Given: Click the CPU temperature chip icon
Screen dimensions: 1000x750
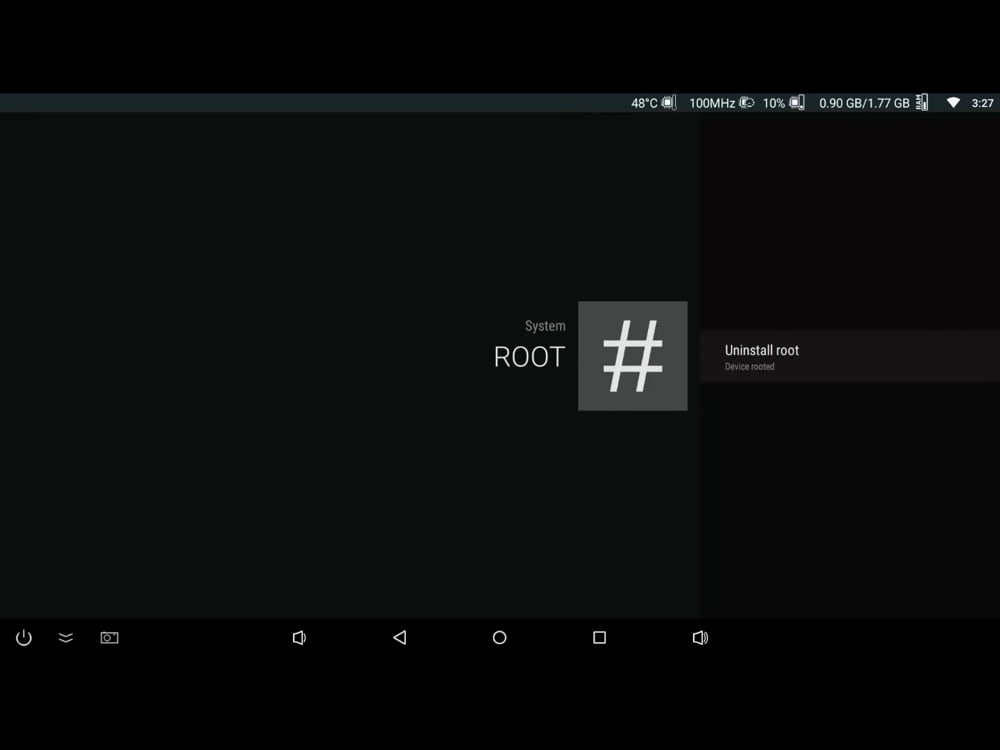Looking at the screenshot, I should click(x=668, y=102).
